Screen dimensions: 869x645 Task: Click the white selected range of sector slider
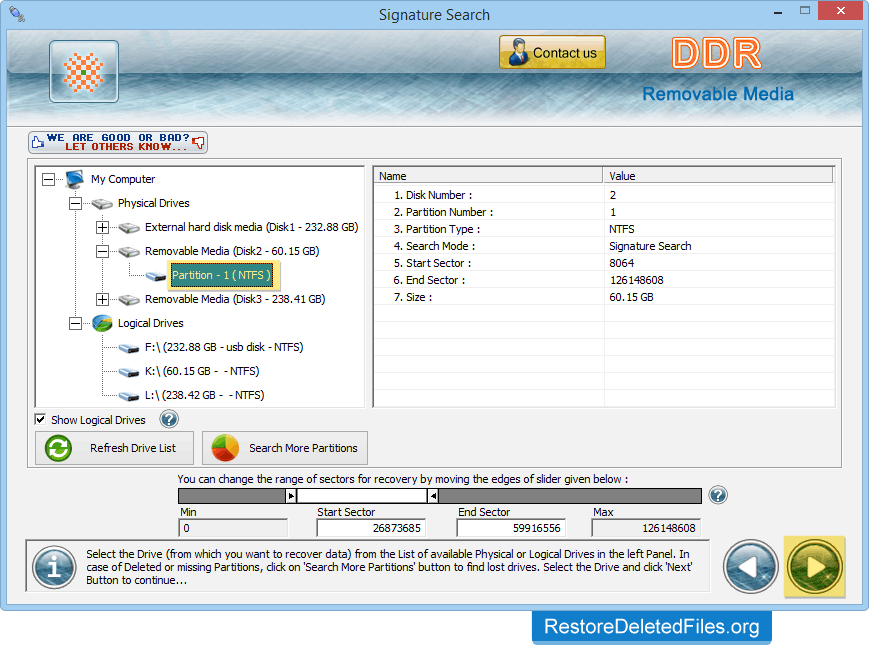coord(362,495)
